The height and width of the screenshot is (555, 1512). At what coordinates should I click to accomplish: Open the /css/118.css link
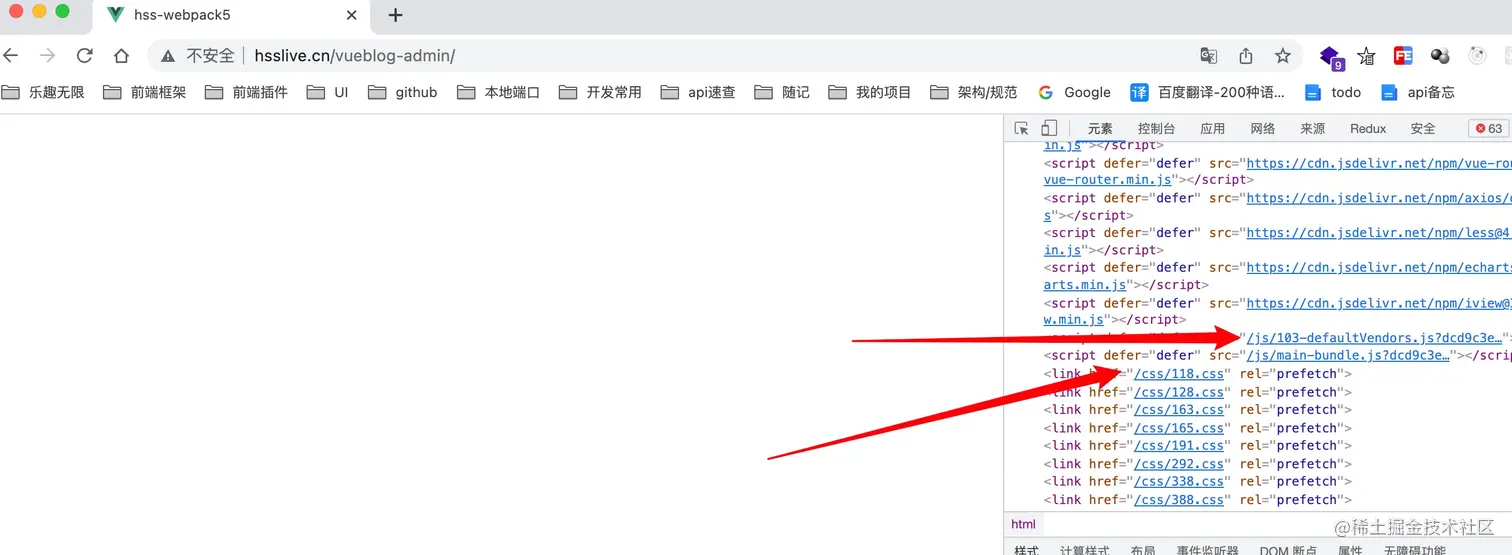(1179, 374)
